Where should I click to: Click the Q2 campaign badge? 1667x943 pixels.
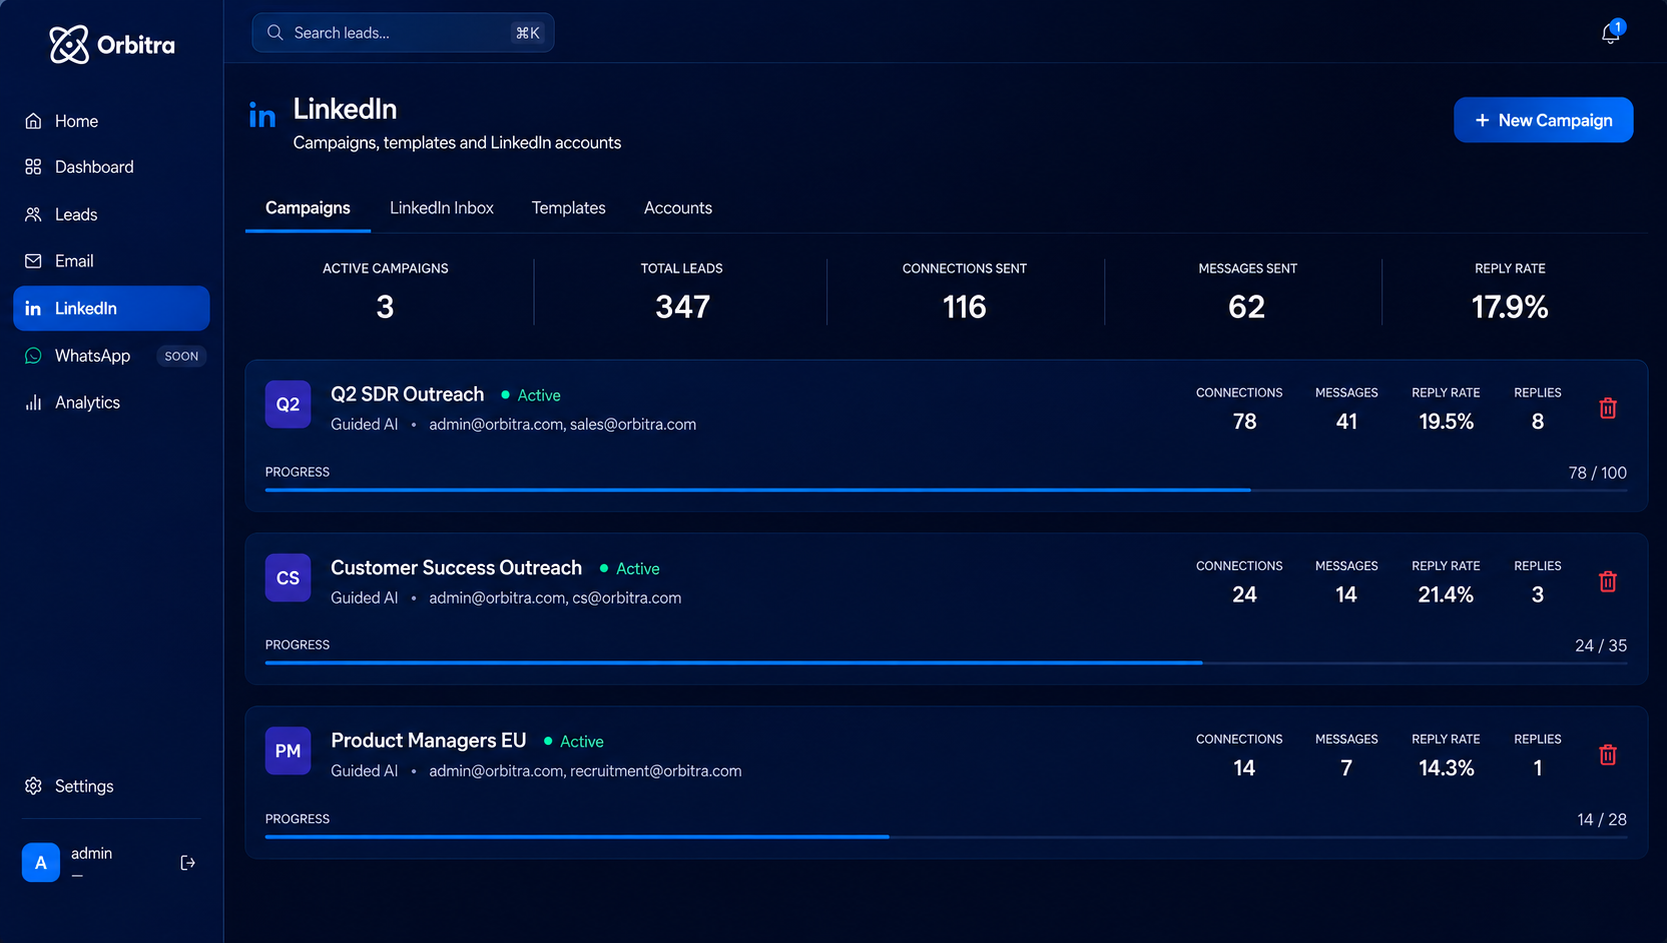pos(288,405)
